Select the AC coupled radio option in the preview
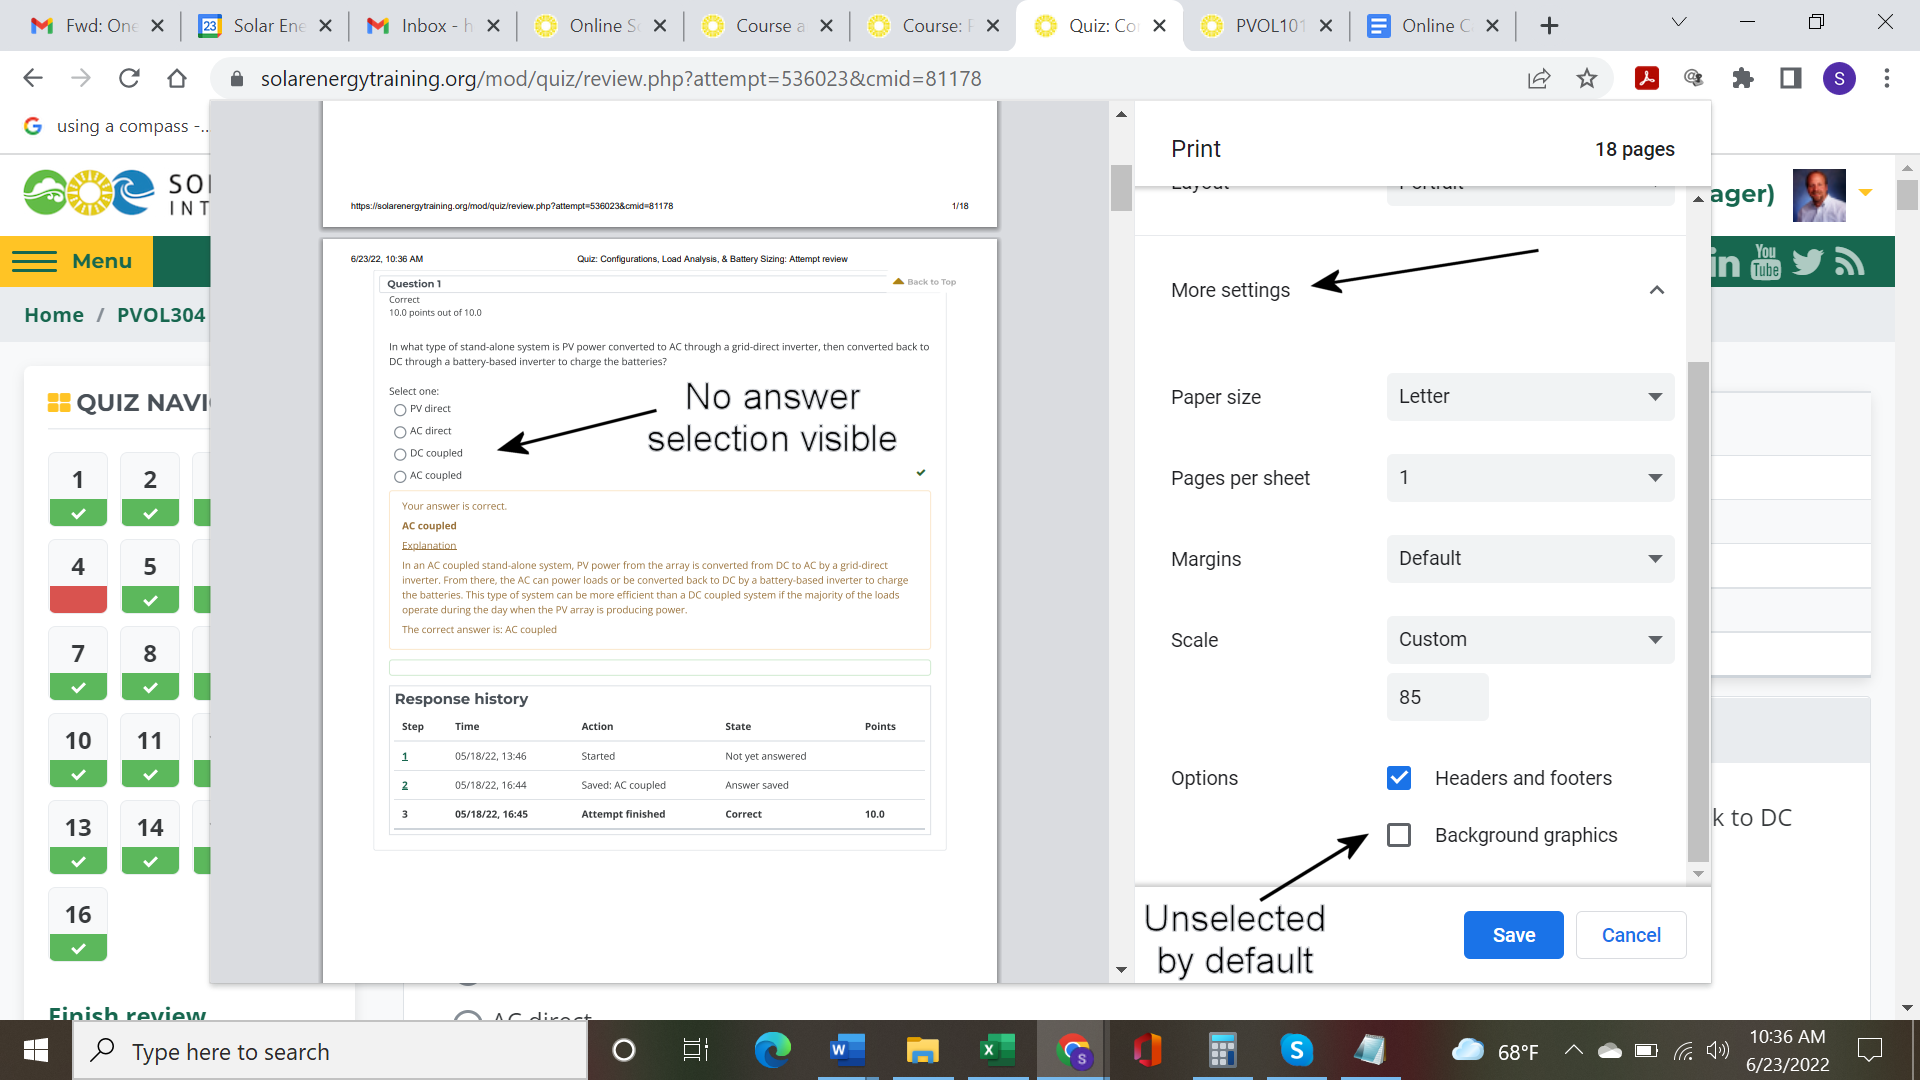 click(400, 476)
